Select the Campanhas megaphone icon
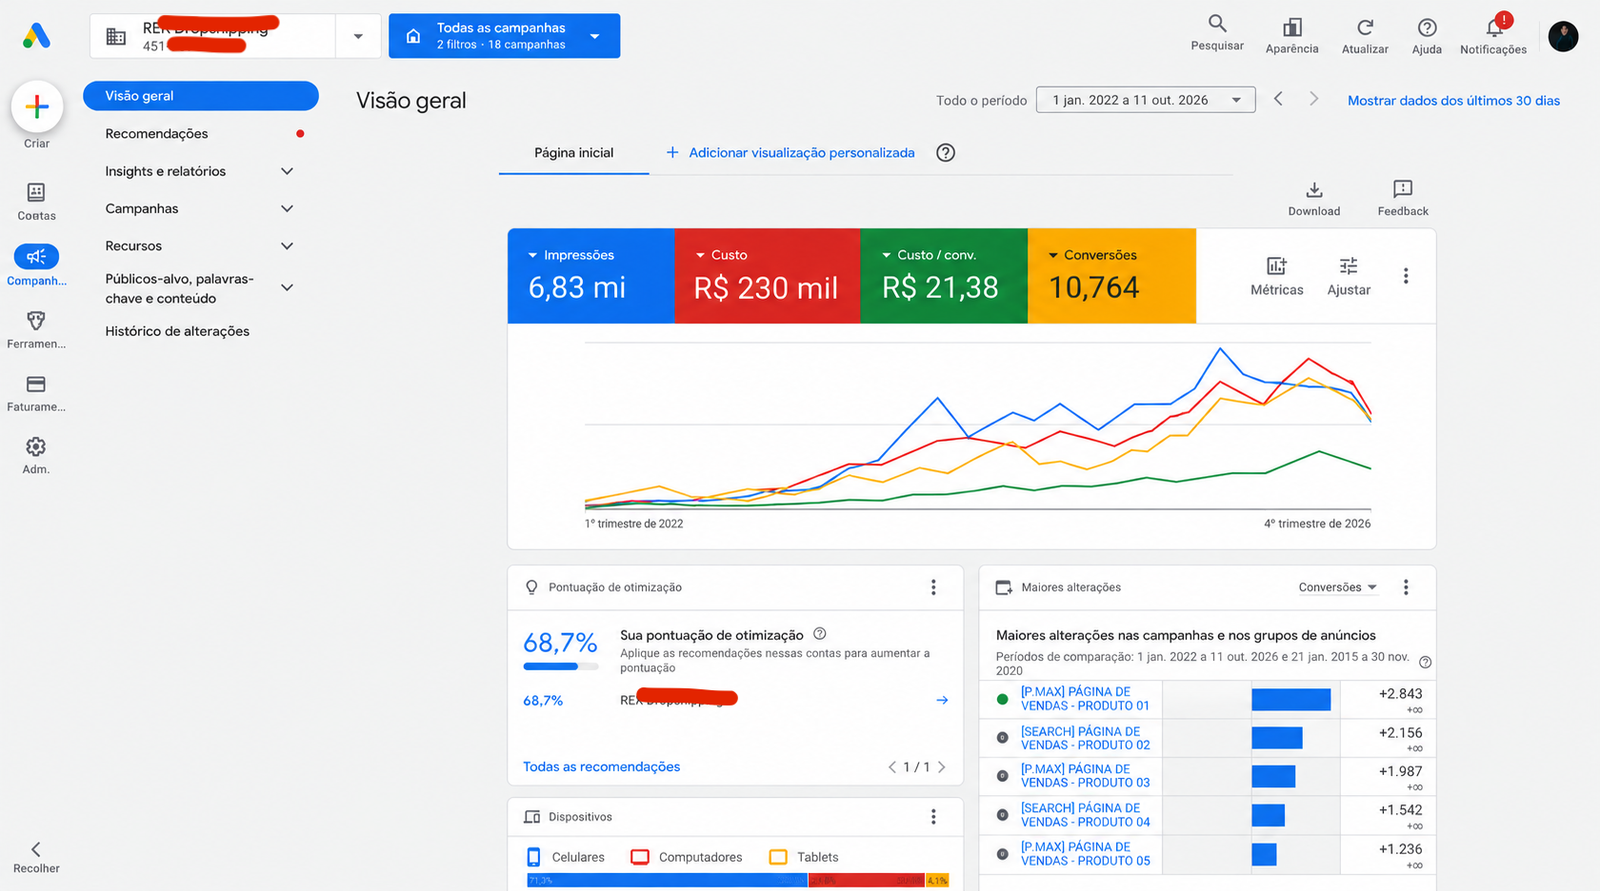This screenshot has height=891, width=1600. [36, 256]
